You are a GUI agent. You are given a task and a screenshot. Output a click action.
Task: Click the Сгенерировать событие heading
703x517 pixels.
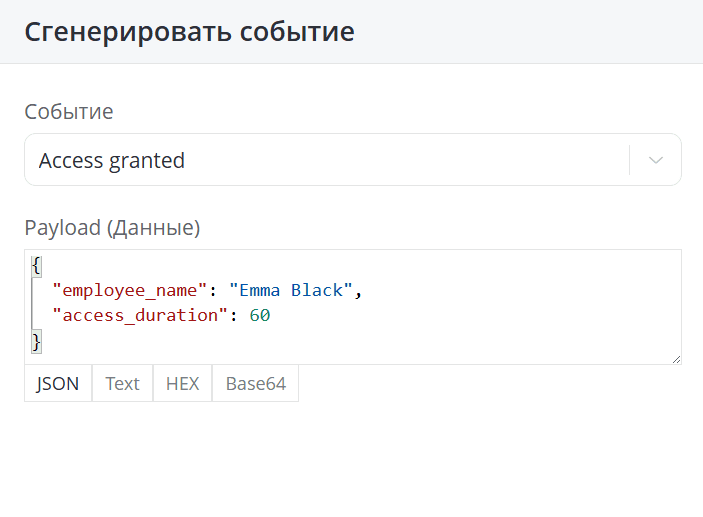[189, 32]
